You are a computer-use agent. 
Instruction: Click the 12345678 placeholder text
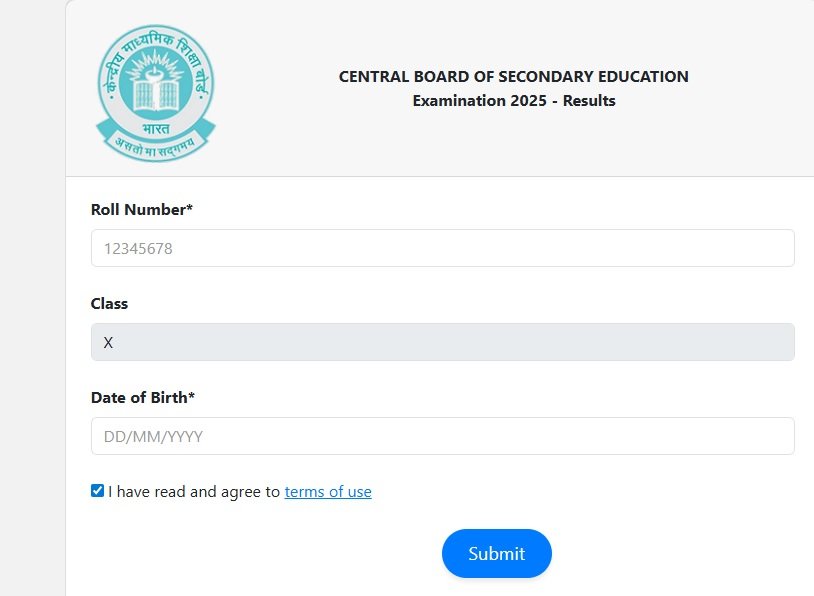click(138, 249)
